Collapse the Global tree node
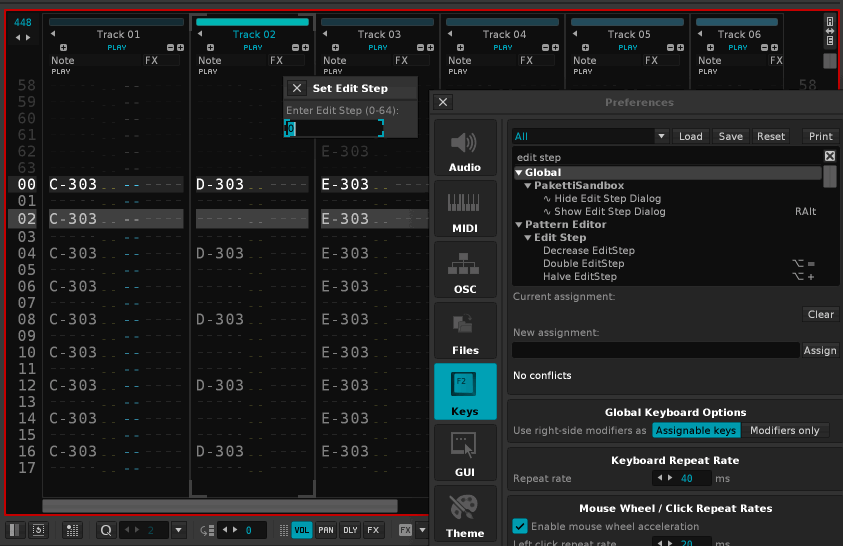This screenshot has width=843, height=546. pyautogui.click(x=519, y=173)
